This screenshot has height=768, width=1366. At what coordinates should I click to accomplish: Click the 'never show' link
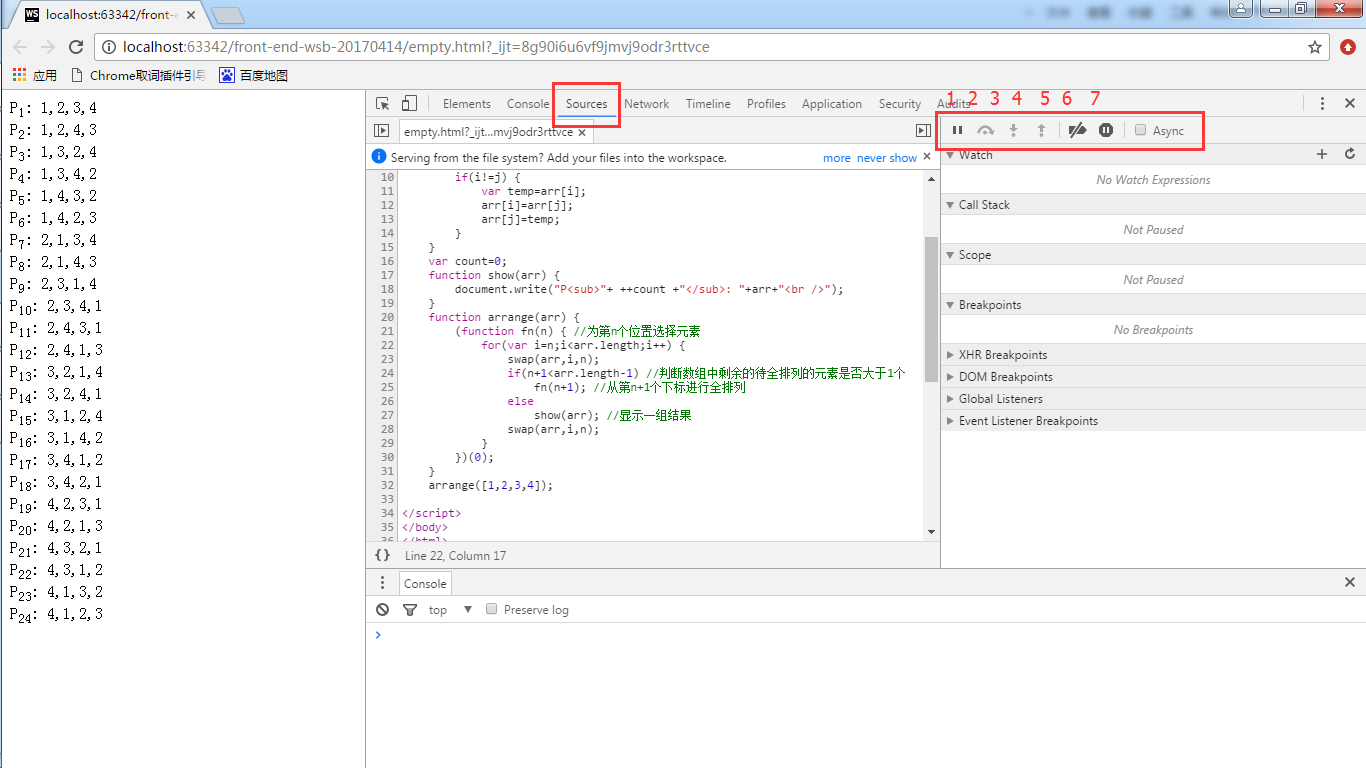click(x=887, y=158)
